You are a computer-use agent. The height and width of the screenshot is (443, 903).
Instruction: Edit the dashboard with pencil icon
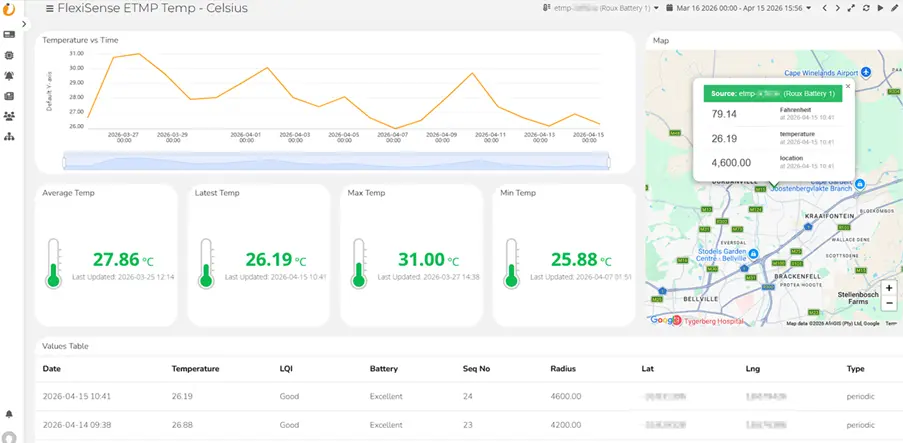tap(894, 8)
